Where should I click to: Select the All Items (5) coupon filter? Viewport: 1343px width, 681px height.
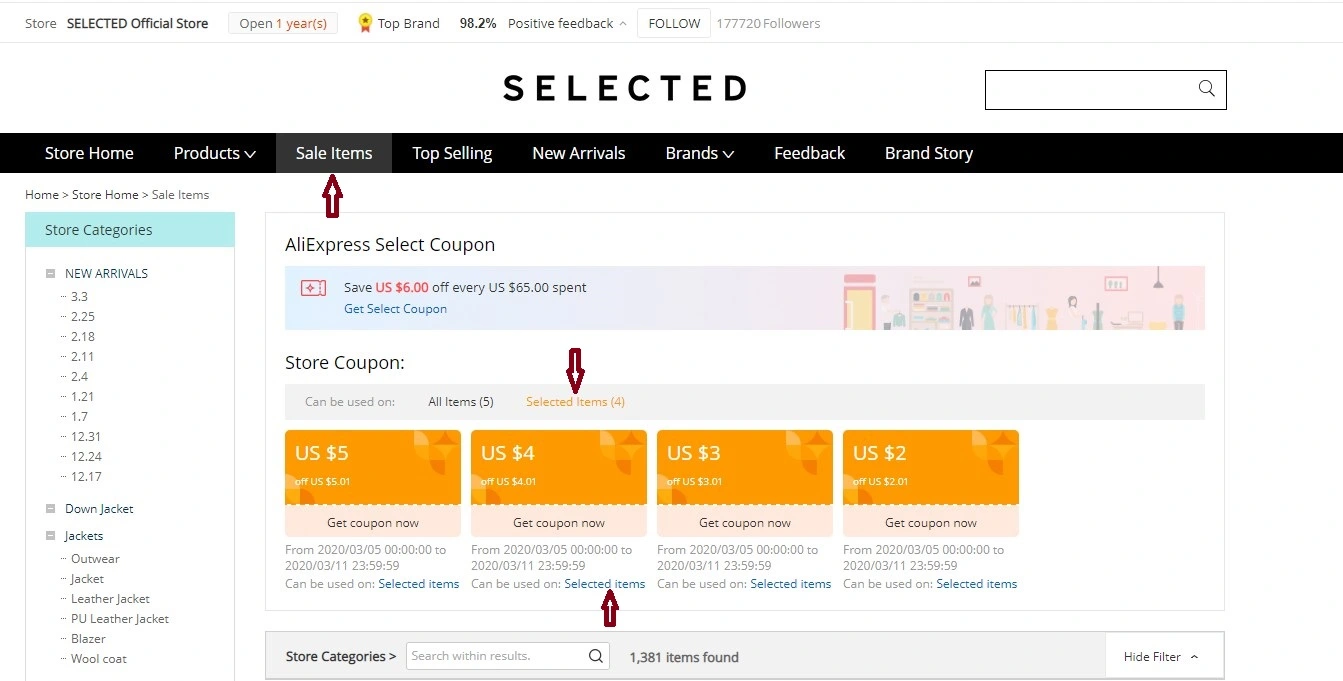461,402
